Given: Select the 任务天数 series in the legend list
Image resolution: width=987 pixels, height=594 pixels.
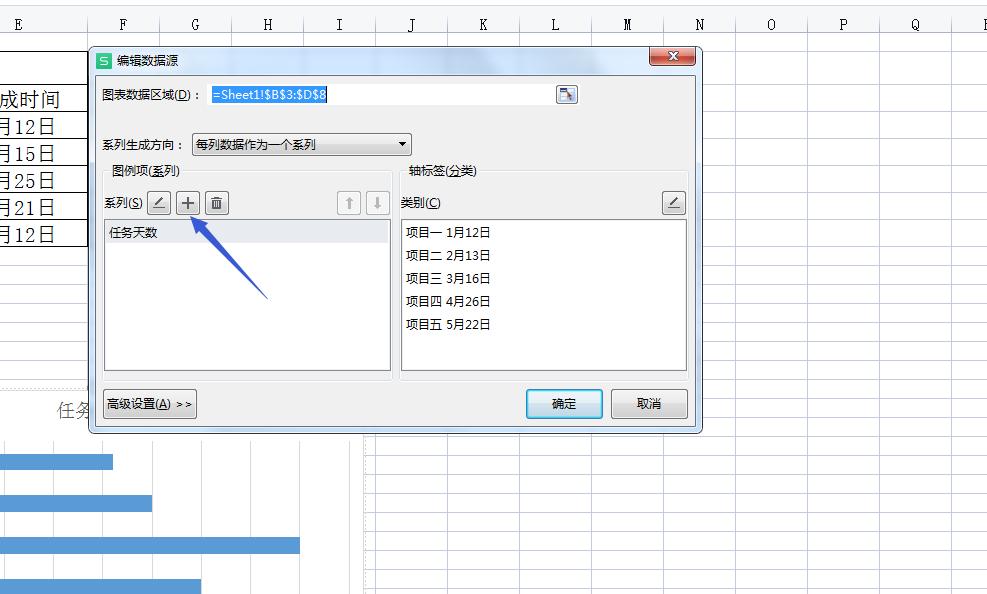Looking at the screenshot, I should [134, 231].
